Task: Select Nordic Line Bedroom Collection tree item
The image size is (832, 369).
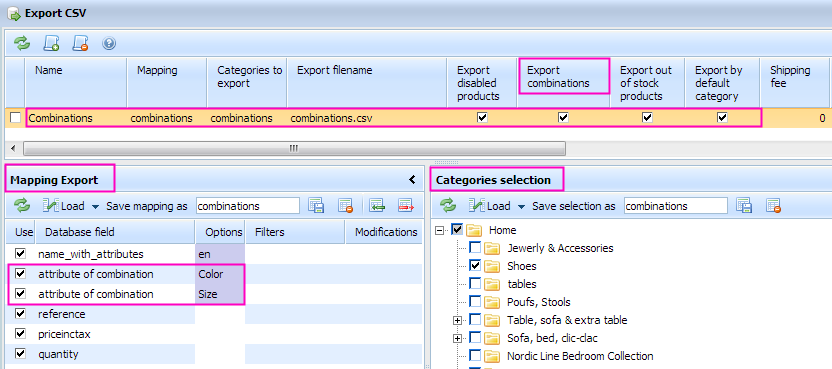Action: [x=580, y=356]
